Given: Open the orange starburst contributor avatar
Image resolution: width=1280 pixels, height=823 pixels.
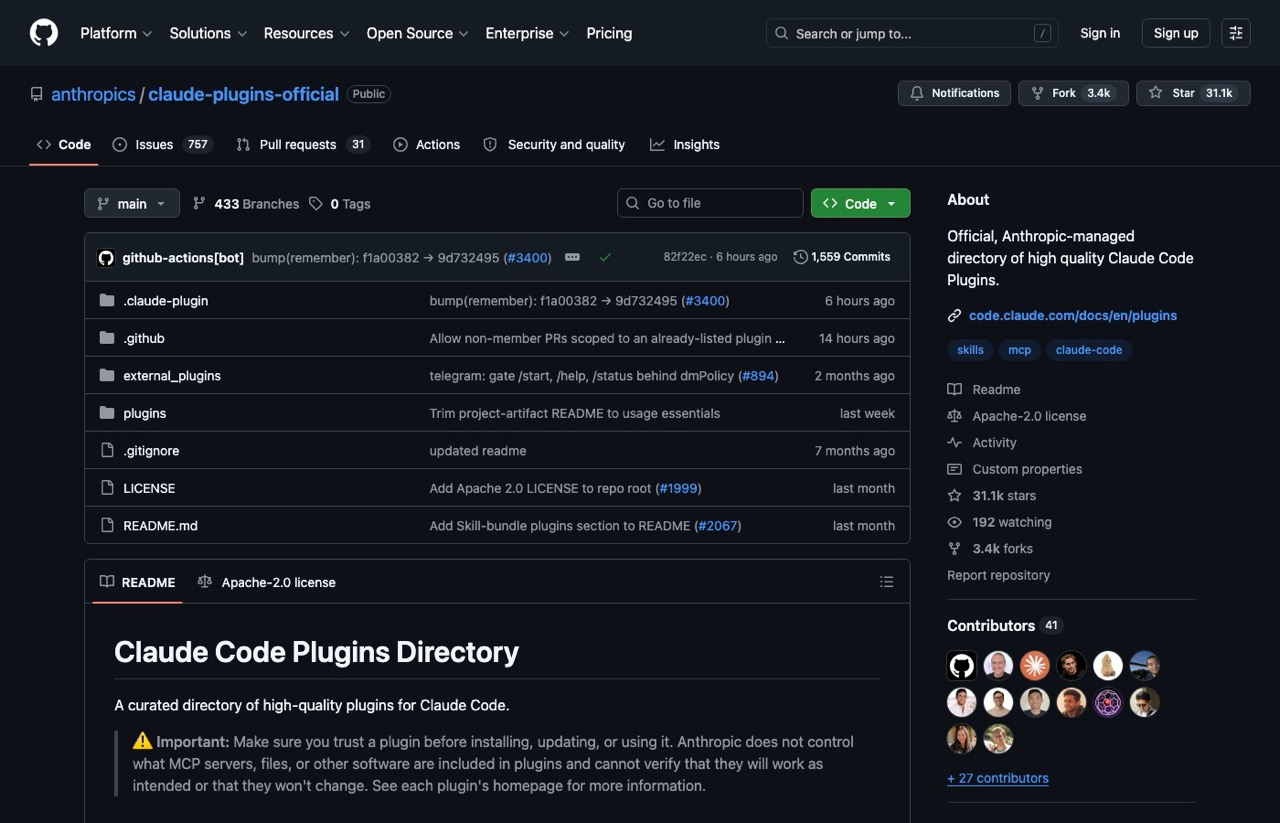Looking at the screenshot, I should tap(1035, 666).
